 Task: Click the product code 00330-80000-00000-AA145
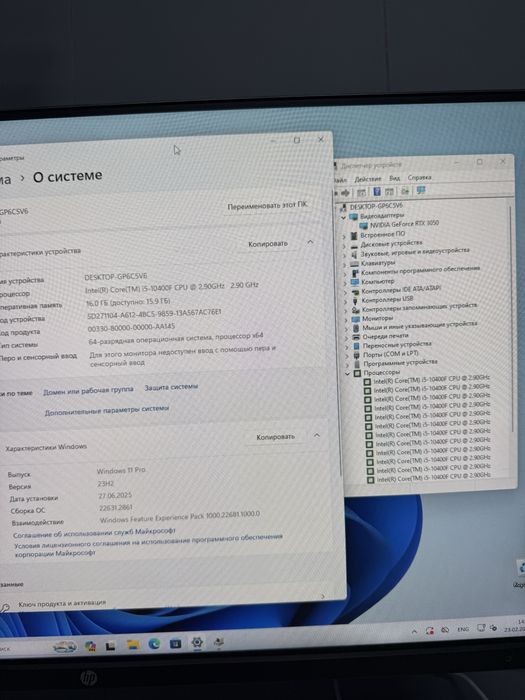131,328
